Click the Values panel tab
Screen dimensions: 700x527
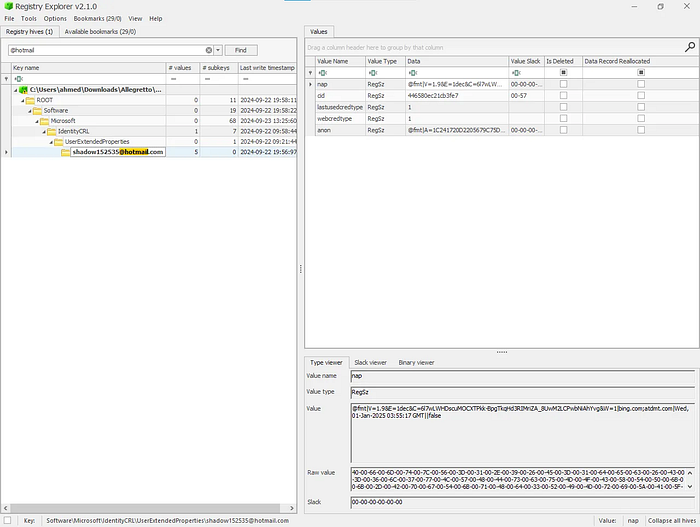coord(319,32)
